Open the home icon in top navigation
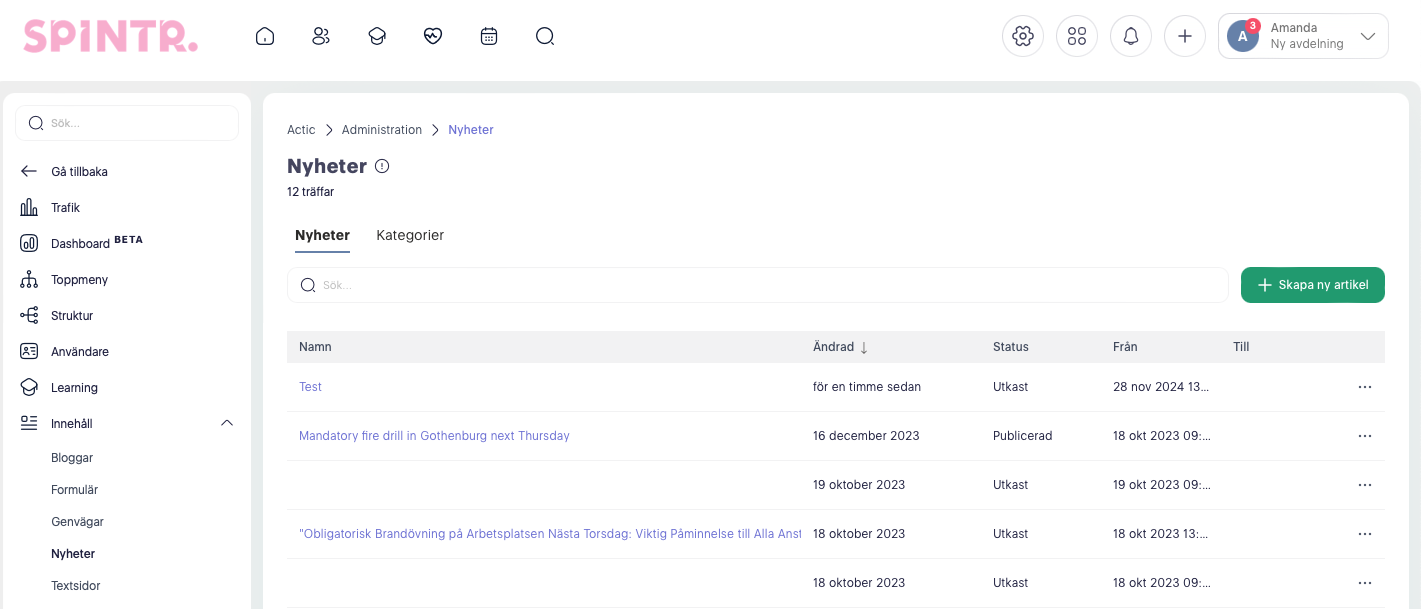Image resolution: width=1421 pixels, height=609 pixels. point(265,37)
